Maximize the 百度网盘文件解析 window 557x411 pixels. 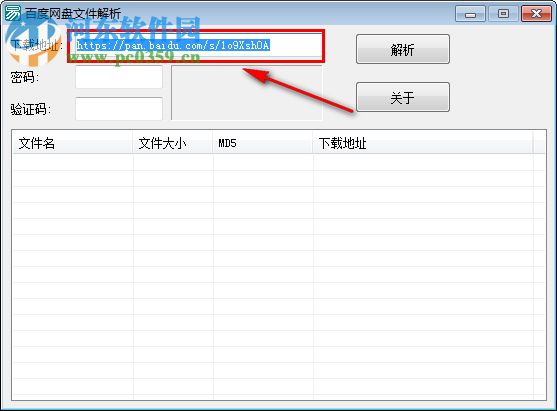503,14
